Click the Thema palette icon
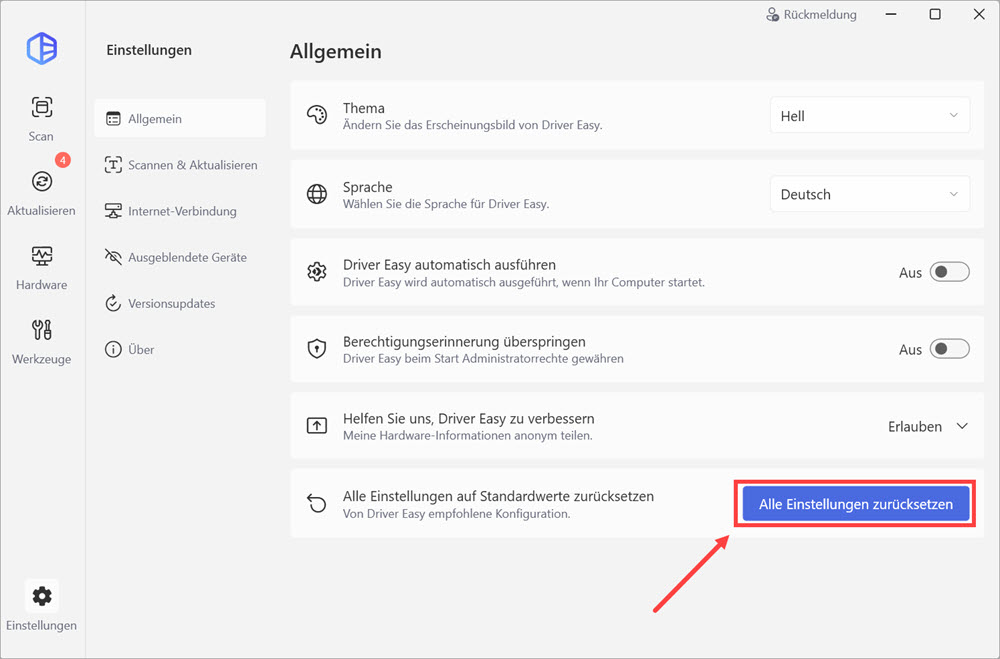Screen dimensions: 1000x659 (x=317, y=115)
